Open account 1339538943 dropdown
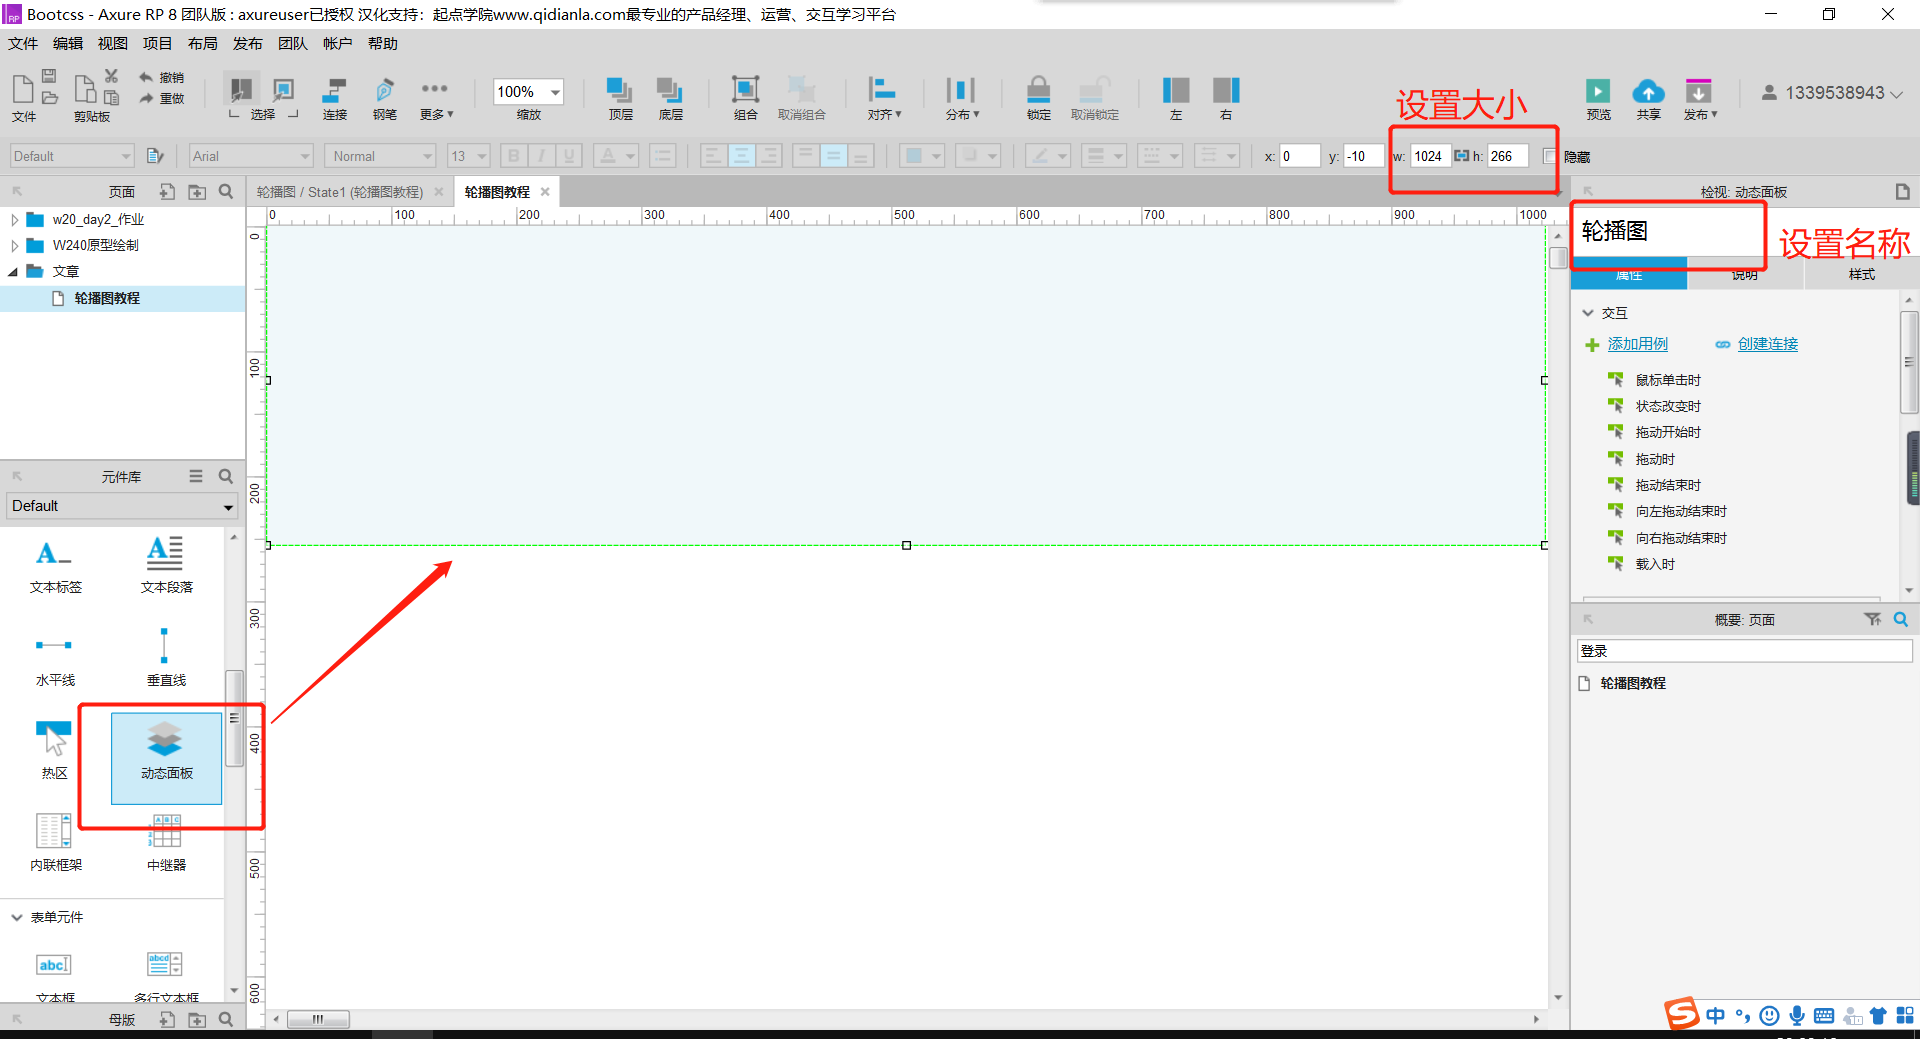1920x1039 pixels. pos(1832,93)
